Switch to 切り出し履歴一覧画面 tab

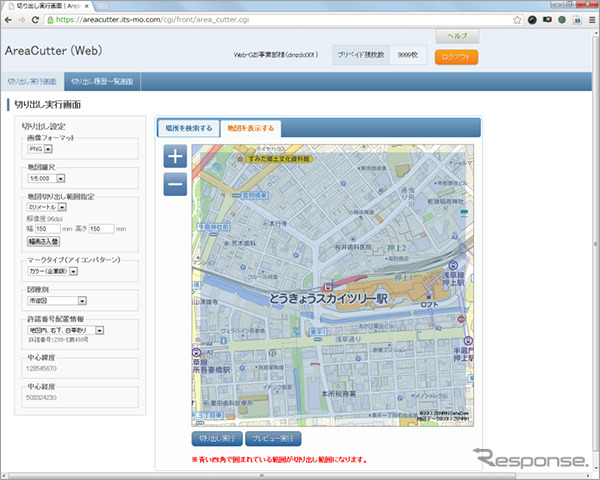pos(102,82)
